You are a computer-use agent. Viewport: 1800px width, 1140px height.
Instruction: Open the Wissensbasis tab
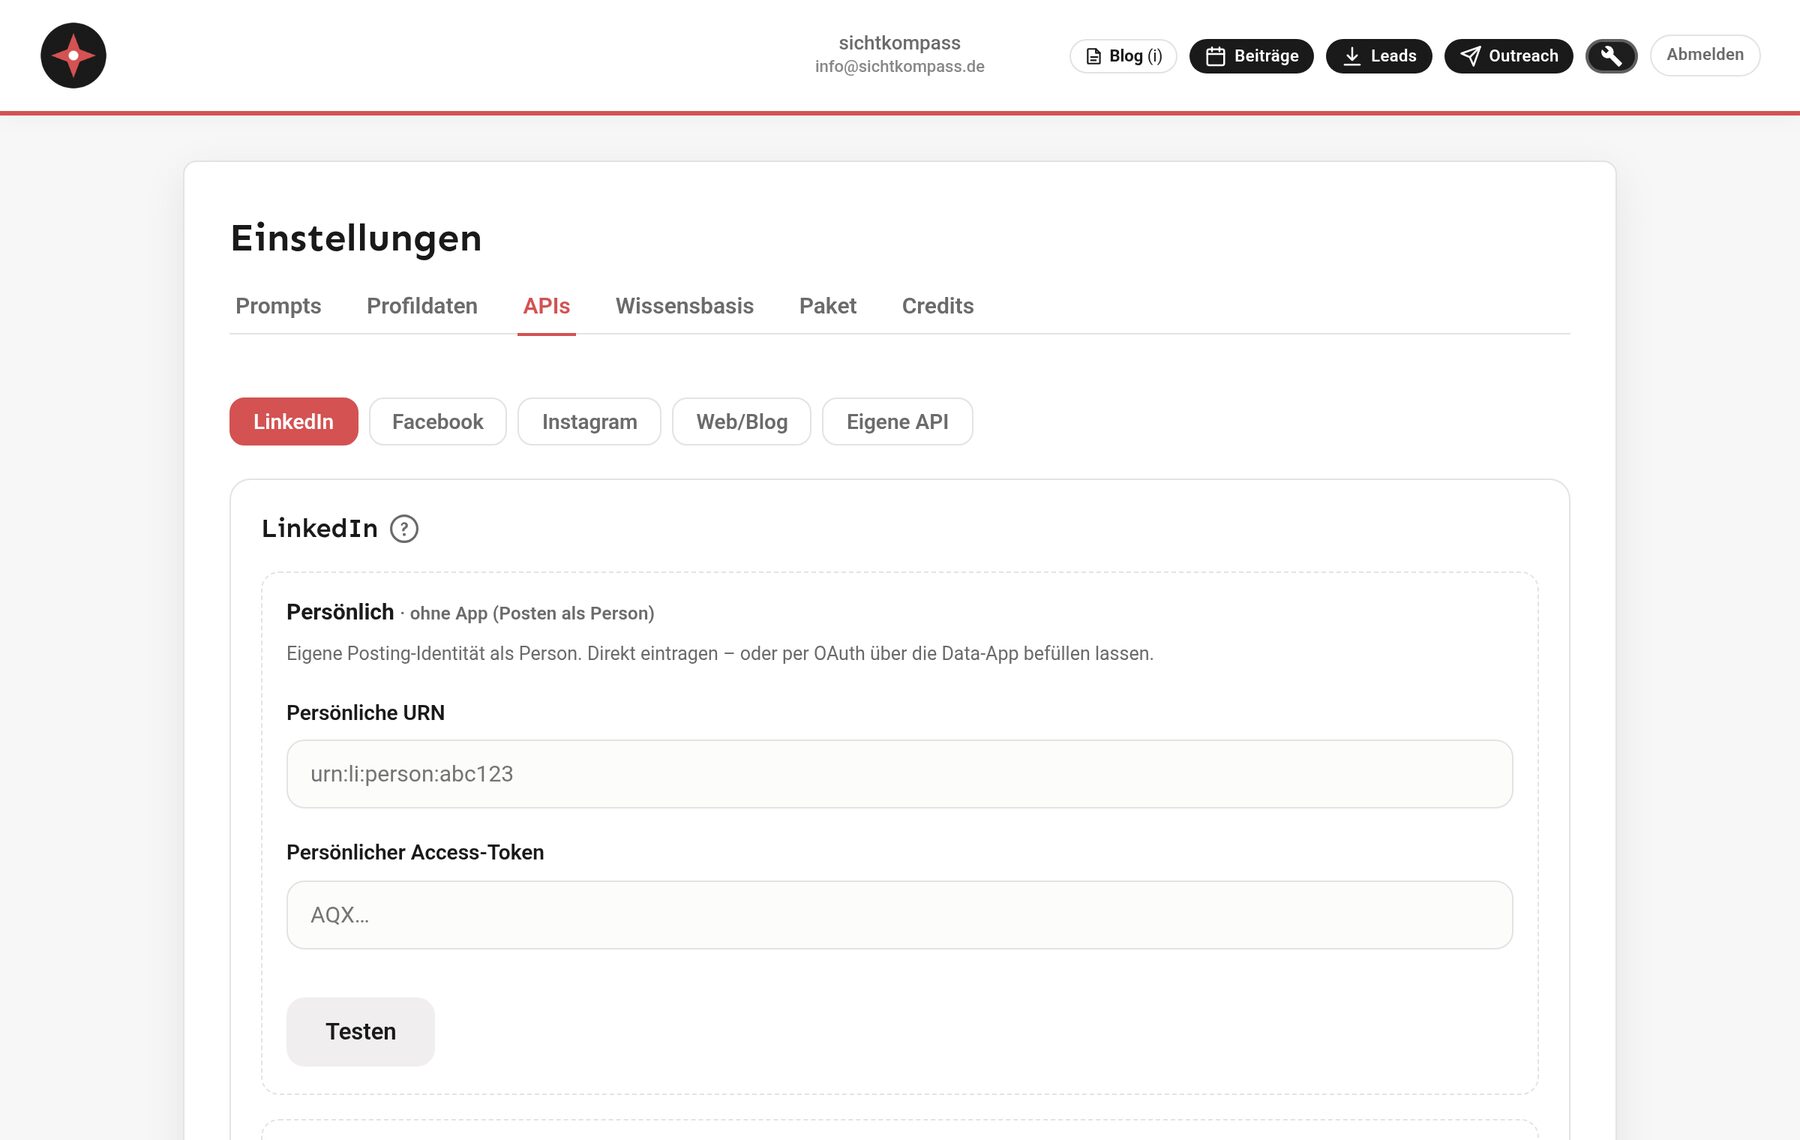pyautogui.click(x=685, y=306)
